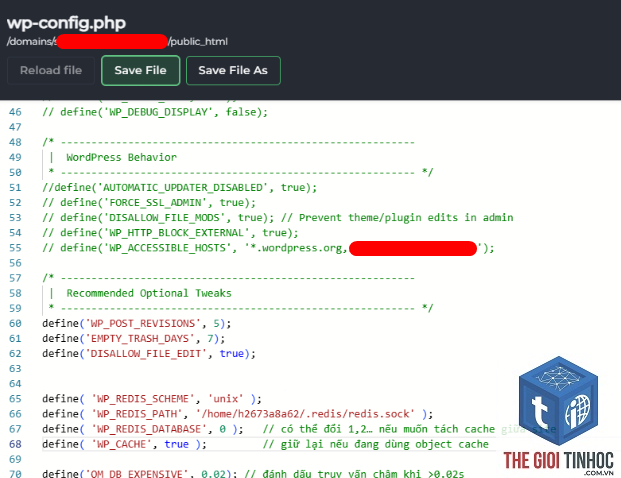The height and width of the screenshot is (478, 621).
Task: Click the value 7 on line 61
Action: tap(210, 339)
